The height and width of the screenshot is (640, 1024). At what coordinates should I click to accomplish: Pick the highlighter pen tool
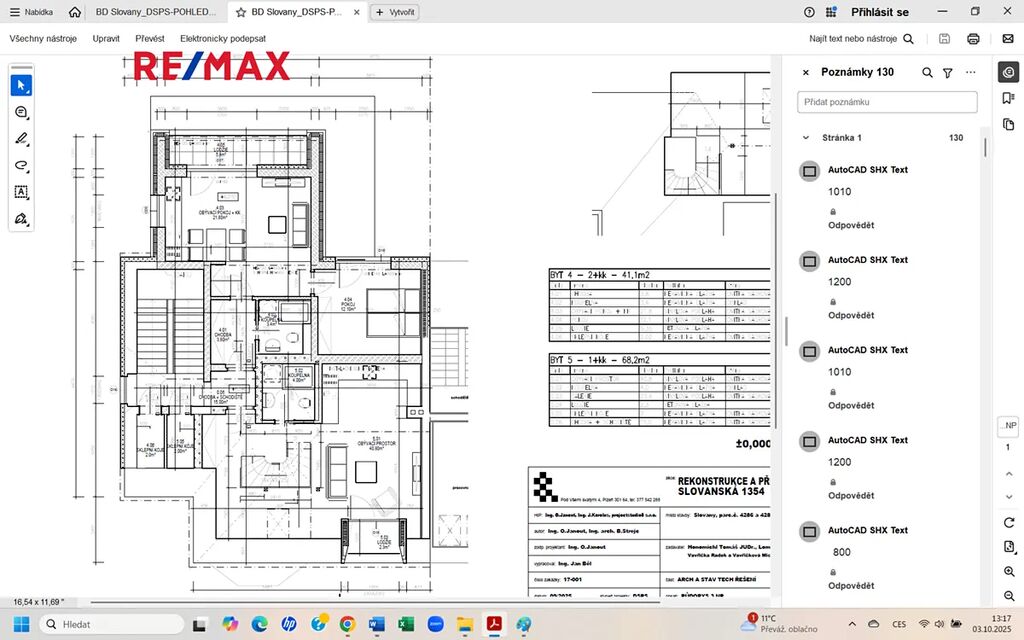pos(21,139)
